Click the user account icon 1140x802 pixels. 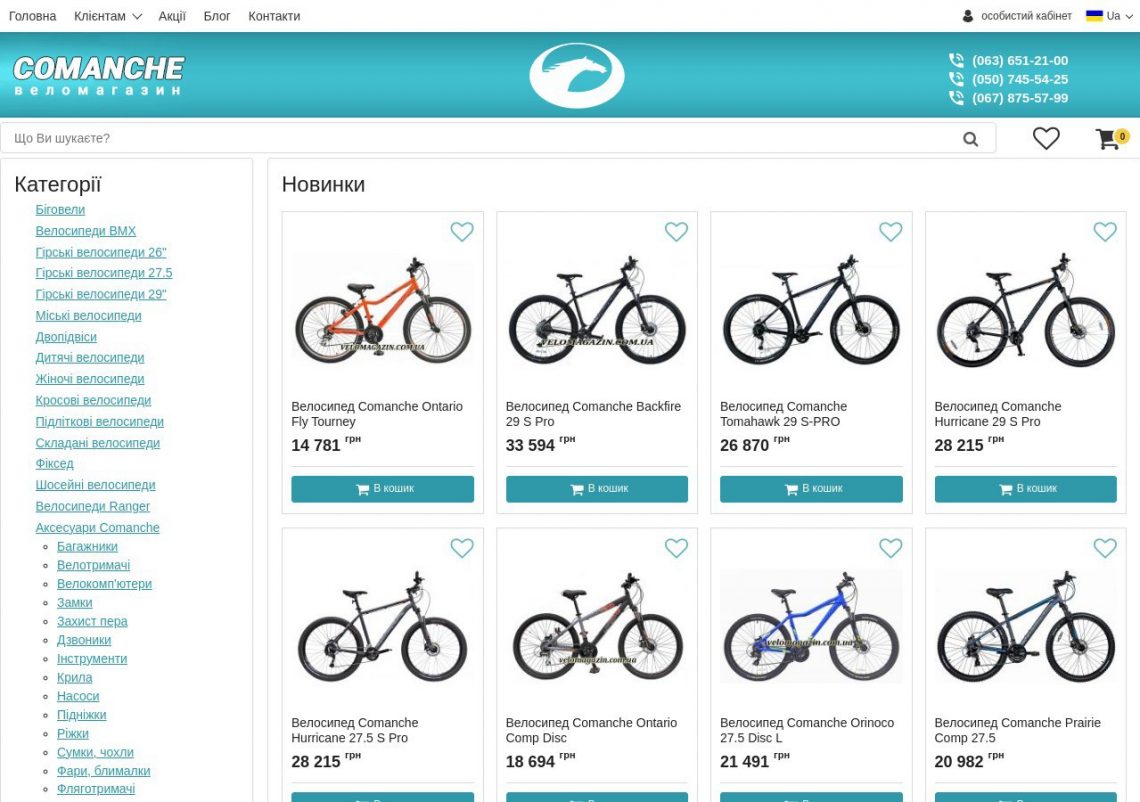968,16
